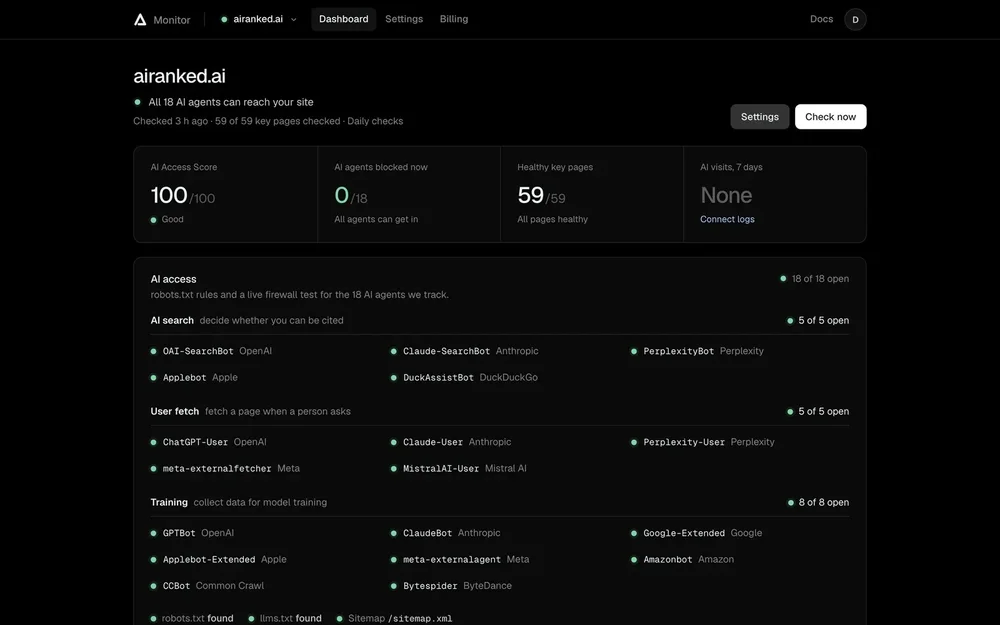Select the Bytespider ByteDance entry
This screenshot has height=625, width=1000.
[x=451, y=586]
